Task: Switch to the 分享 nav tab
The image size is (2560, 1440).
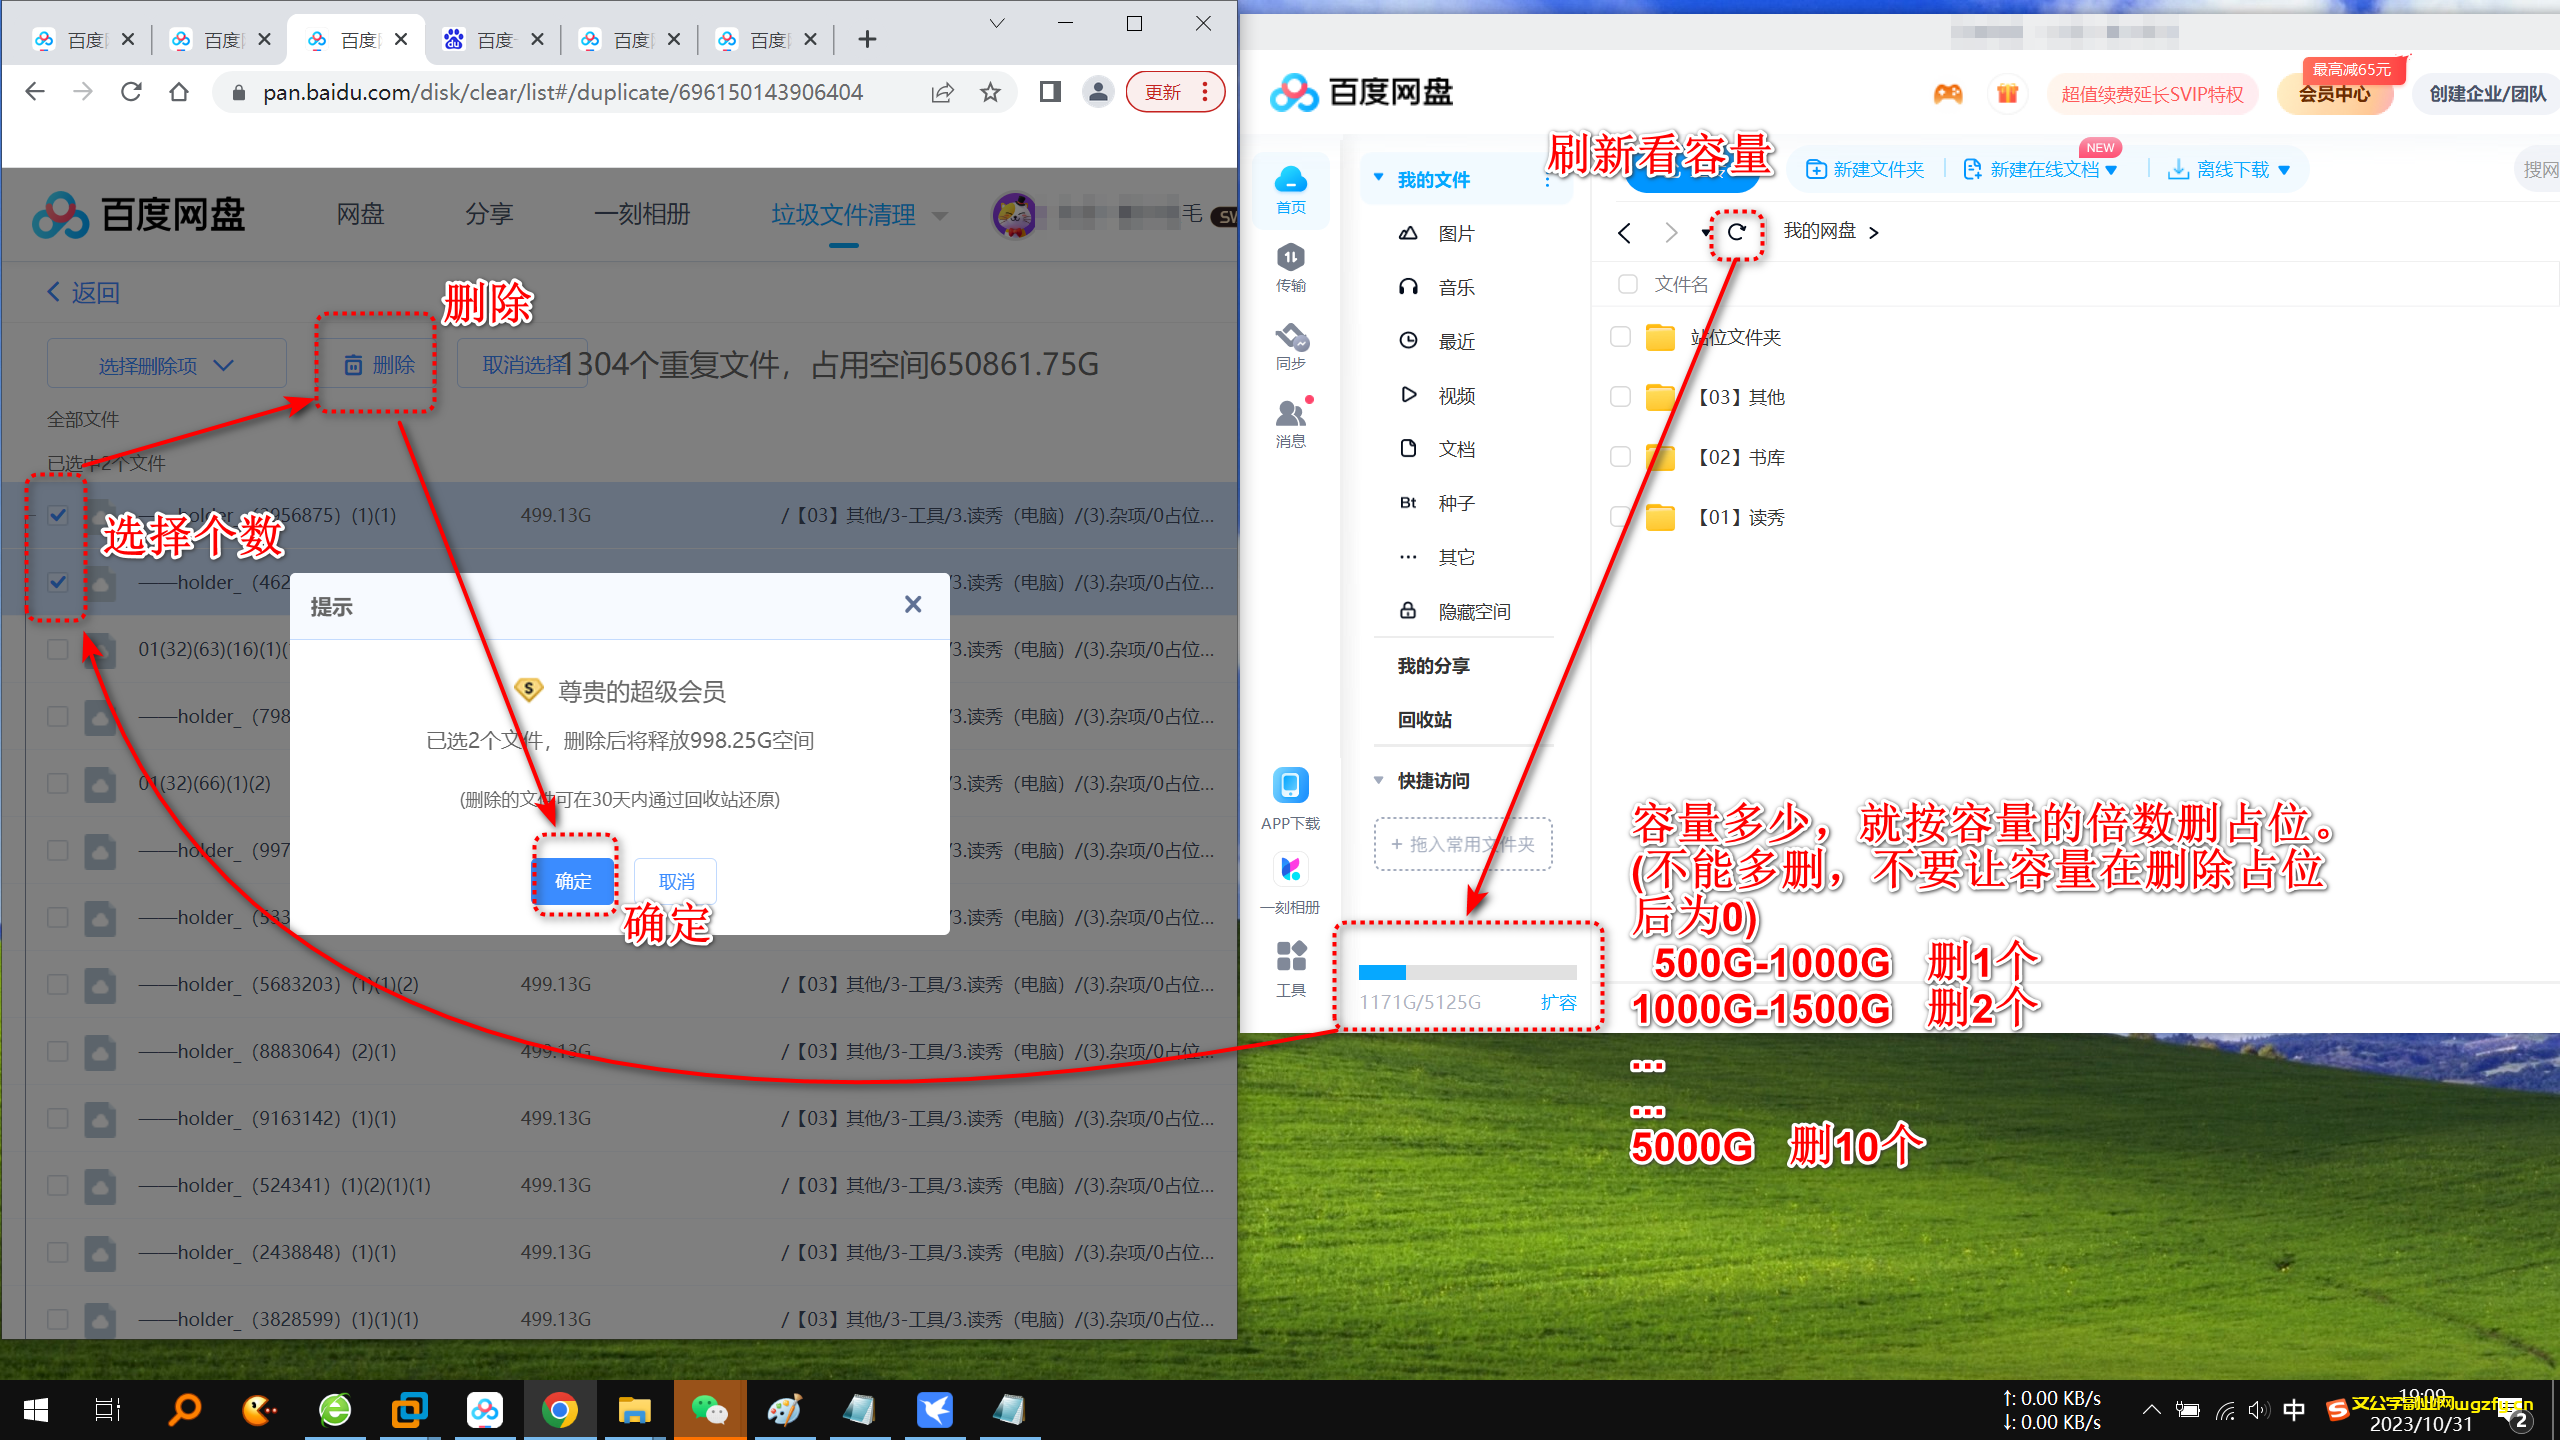Action: (x=489, y=214)
